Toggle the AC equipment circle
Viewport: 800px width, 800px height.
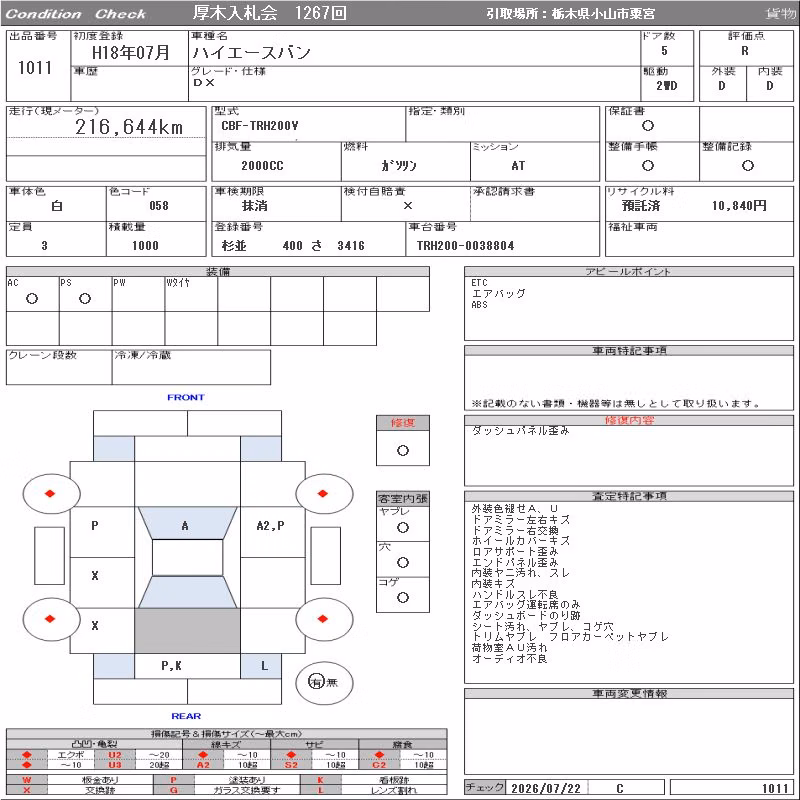pyautogui.click(x=32, y=299)
